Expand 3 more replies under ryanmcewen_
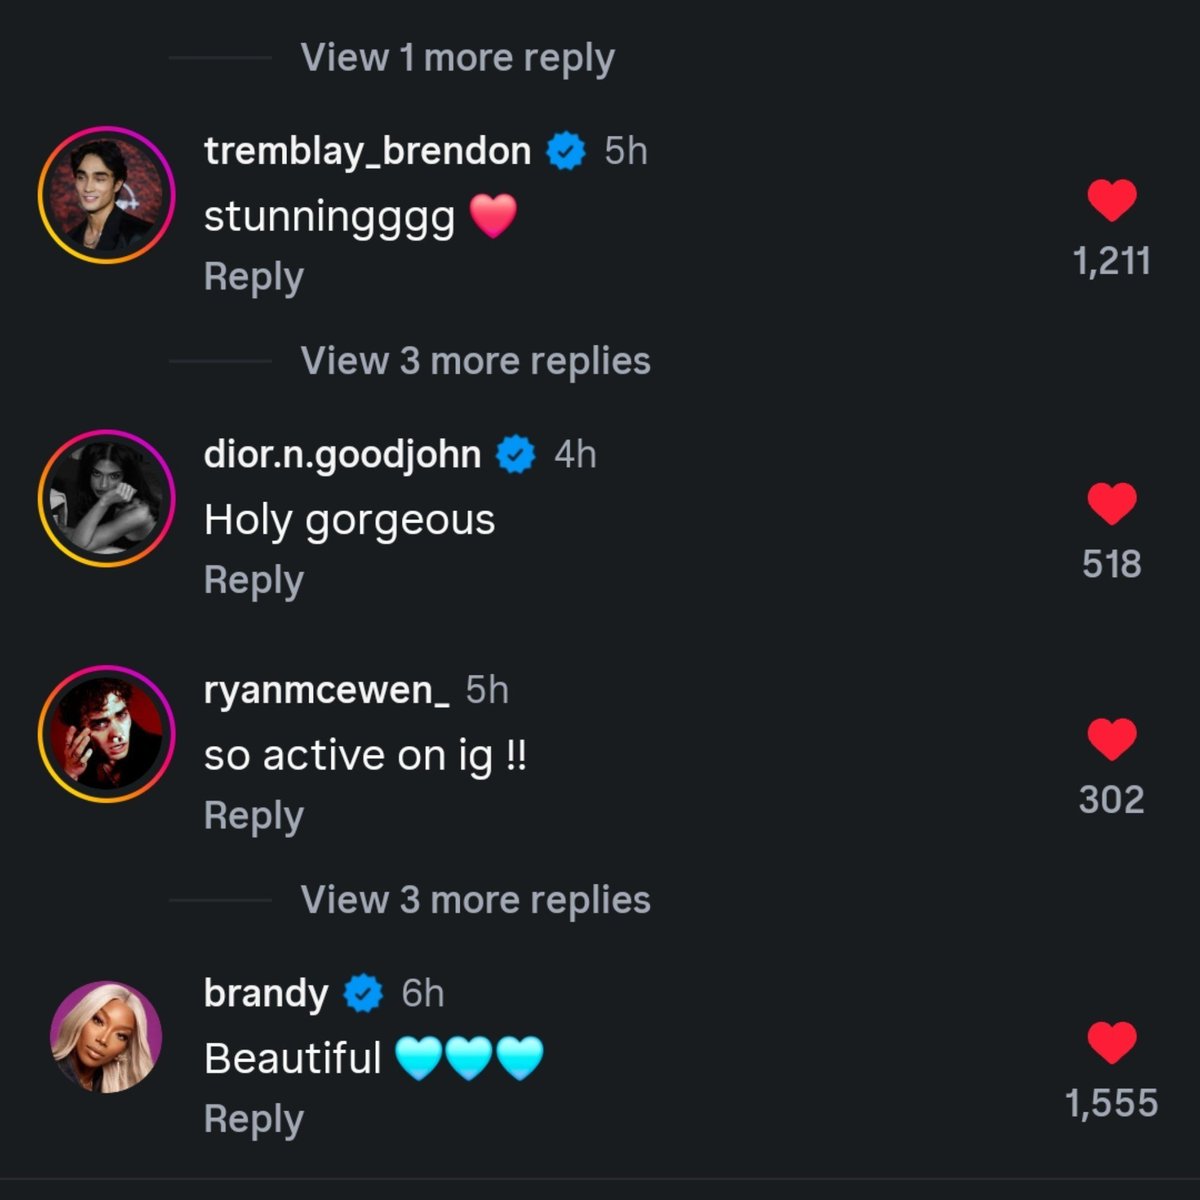 point(475,900)
